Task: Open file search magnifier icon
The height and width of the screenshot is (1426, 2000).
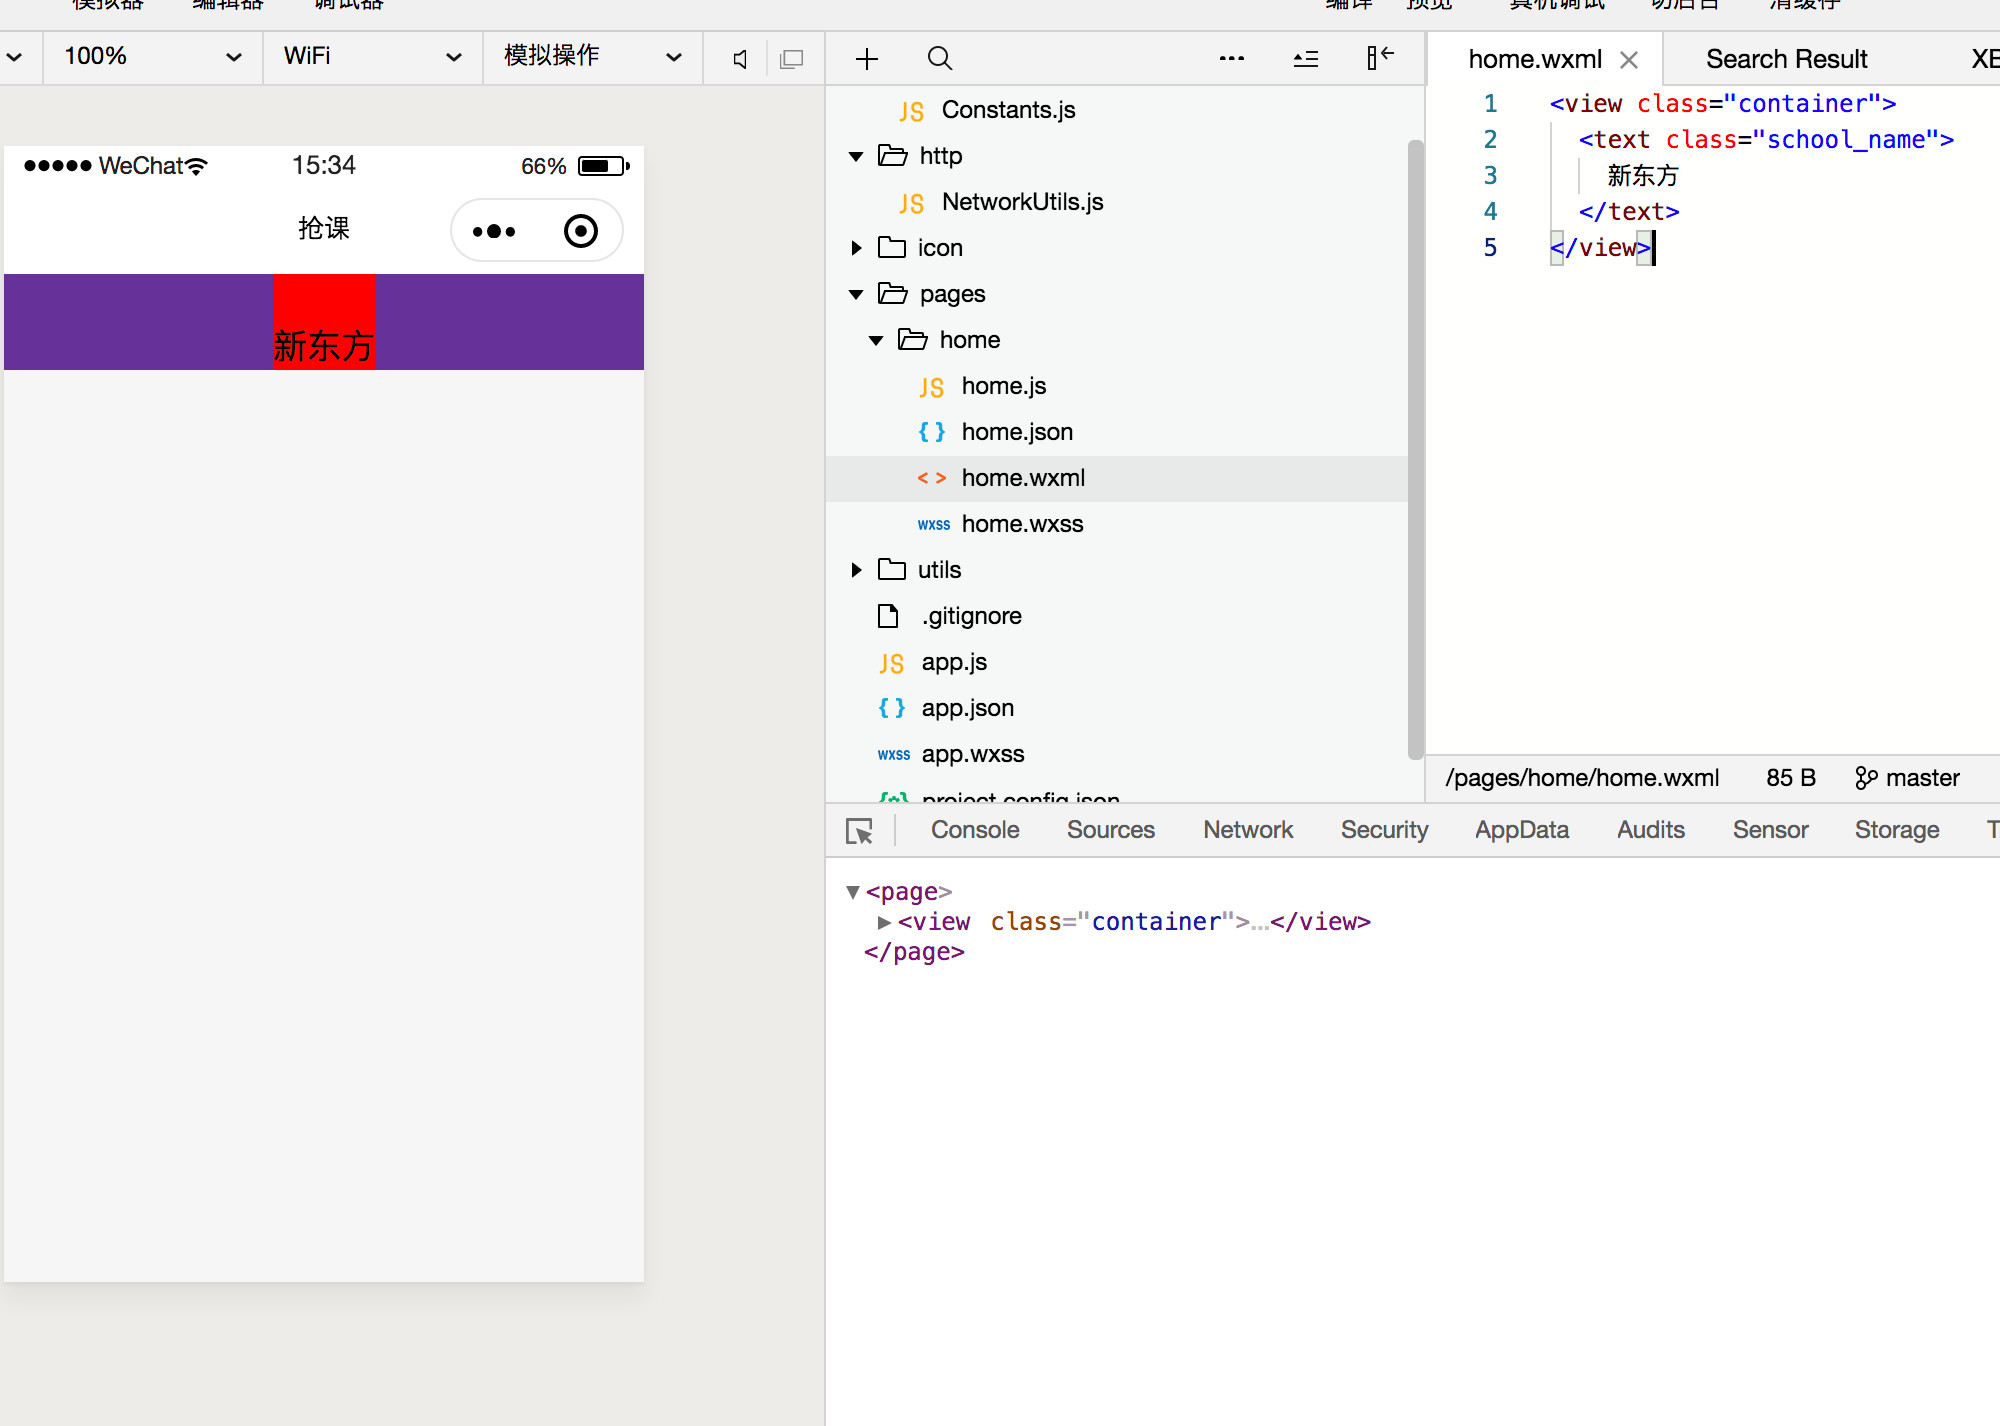Action: (x=939, y=59)
